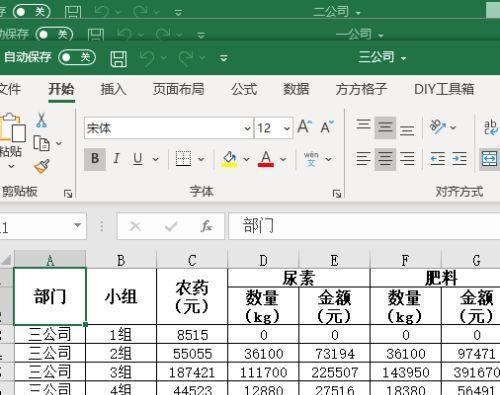
Task: Open the Name Box dropdown arrow
Action: (77, 226)
